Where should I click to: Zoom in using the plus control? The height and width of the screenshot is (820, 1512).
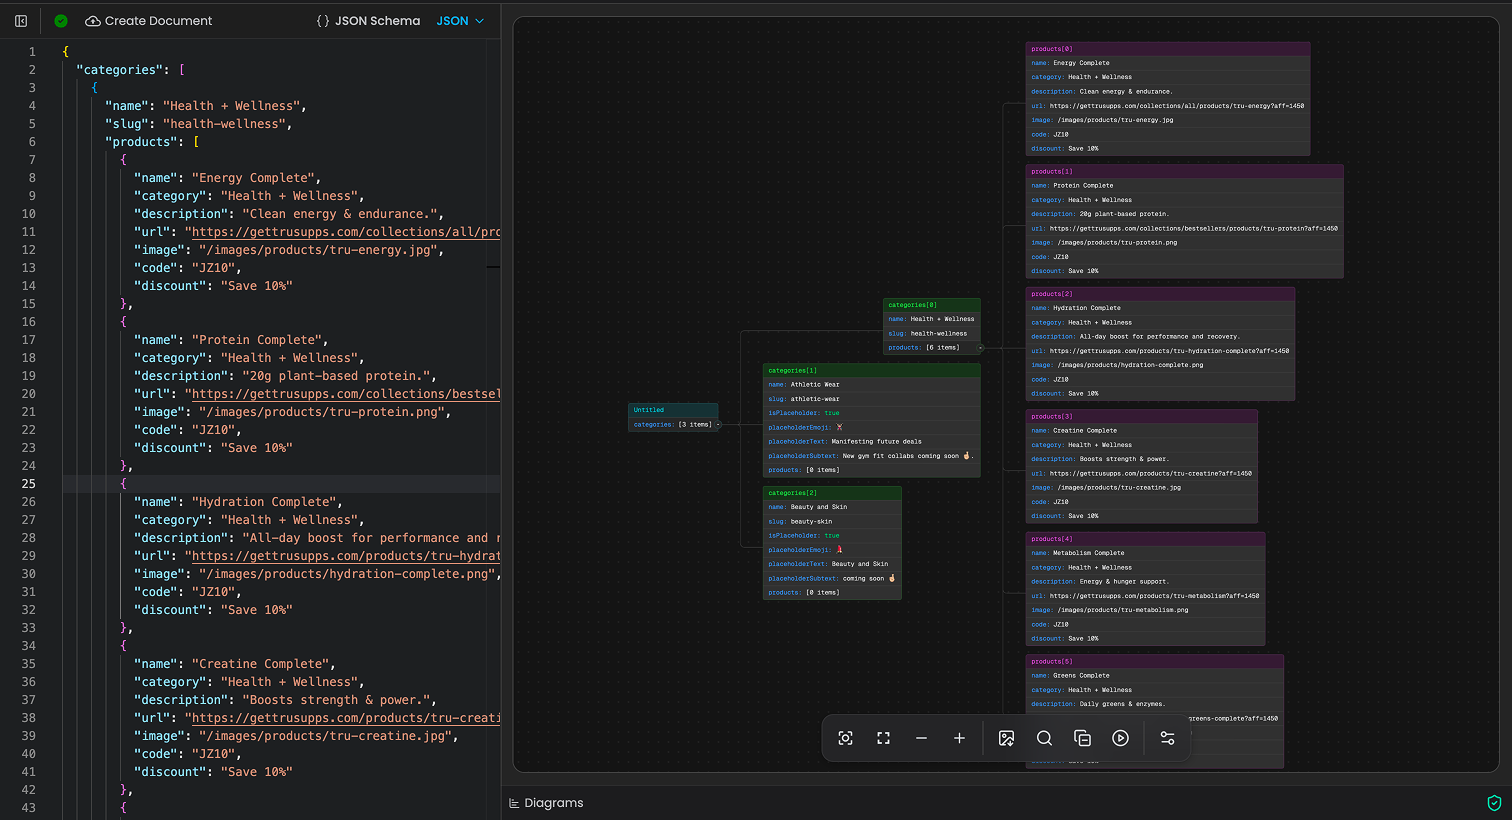[x=959, y=738]
